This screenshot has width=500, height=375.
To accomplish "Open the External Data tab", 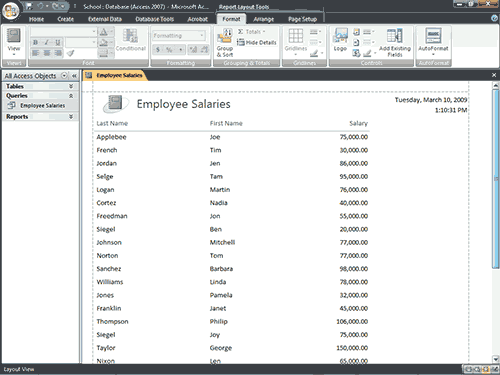I will (x=105, y=19).
